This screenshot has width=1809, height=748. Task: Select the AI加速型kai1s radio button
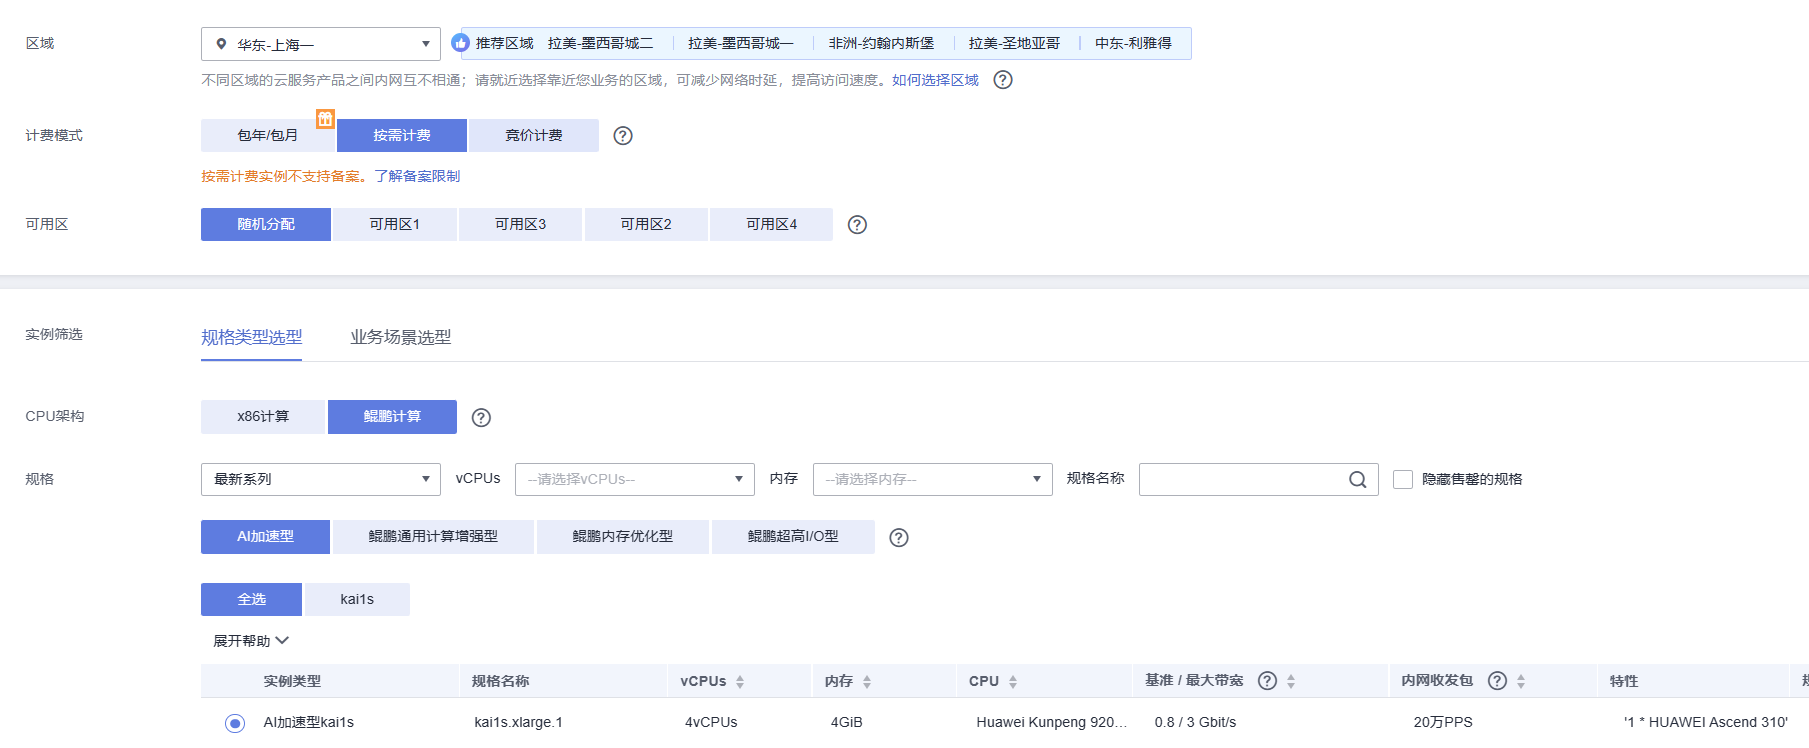point(235,723)
